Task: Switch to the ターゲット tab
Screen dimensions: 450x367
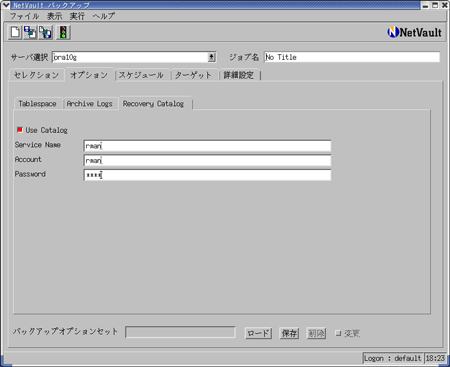Action: click(193, 75)
